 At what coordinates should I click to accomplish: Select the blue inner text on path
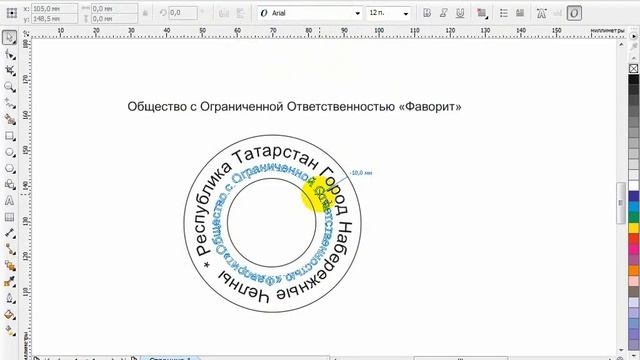pos(274,224)
